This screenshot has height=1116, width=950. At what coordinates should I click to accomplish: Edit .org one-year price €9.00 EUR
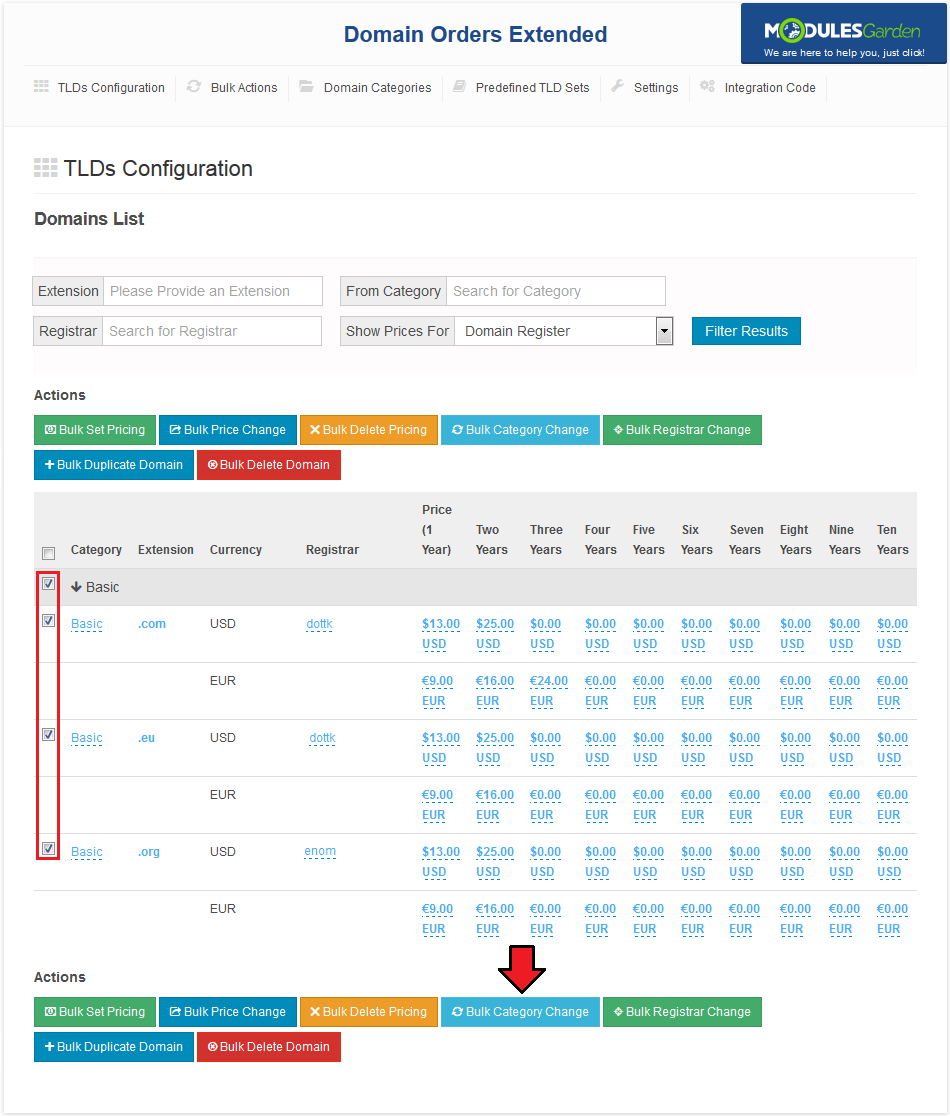click(x=437, y=919)
